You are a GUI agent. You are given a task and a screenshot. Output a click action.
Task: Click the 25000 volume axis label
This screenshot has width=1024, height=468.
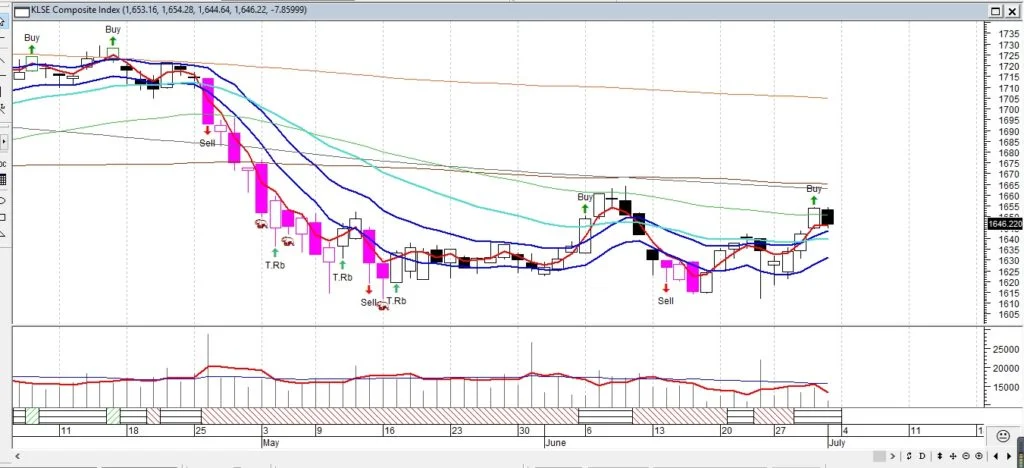[1008, 350]
